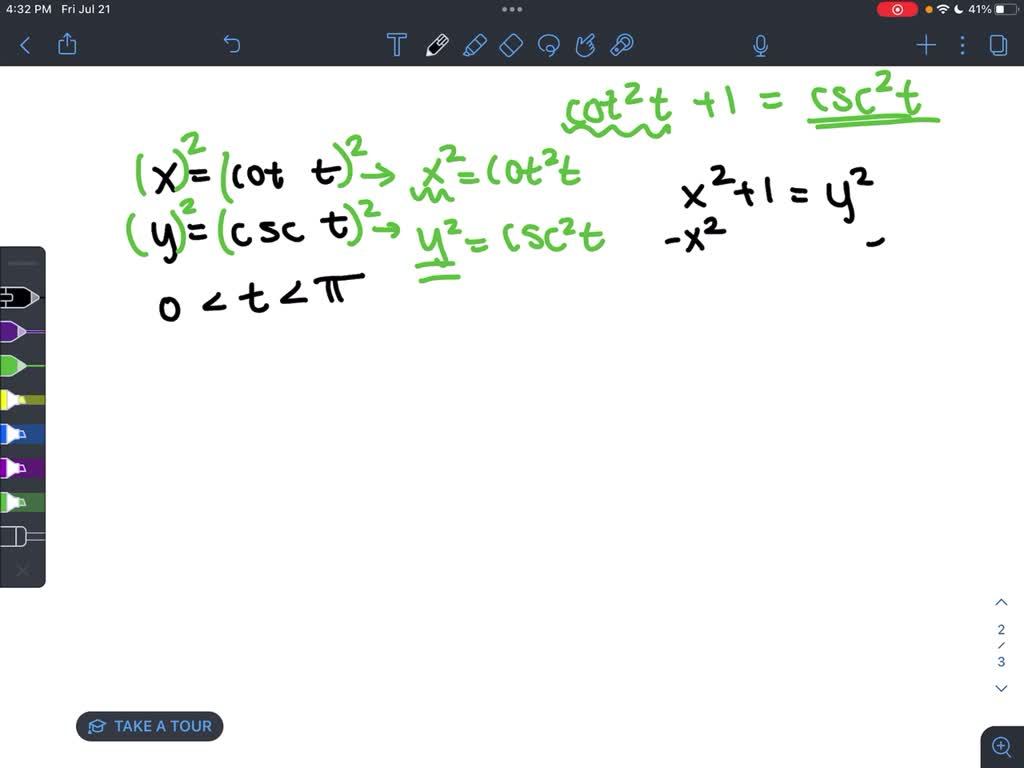The image size is (1024, 768).
Task: Tap the back navigation chevron
Action: point(24,44)
